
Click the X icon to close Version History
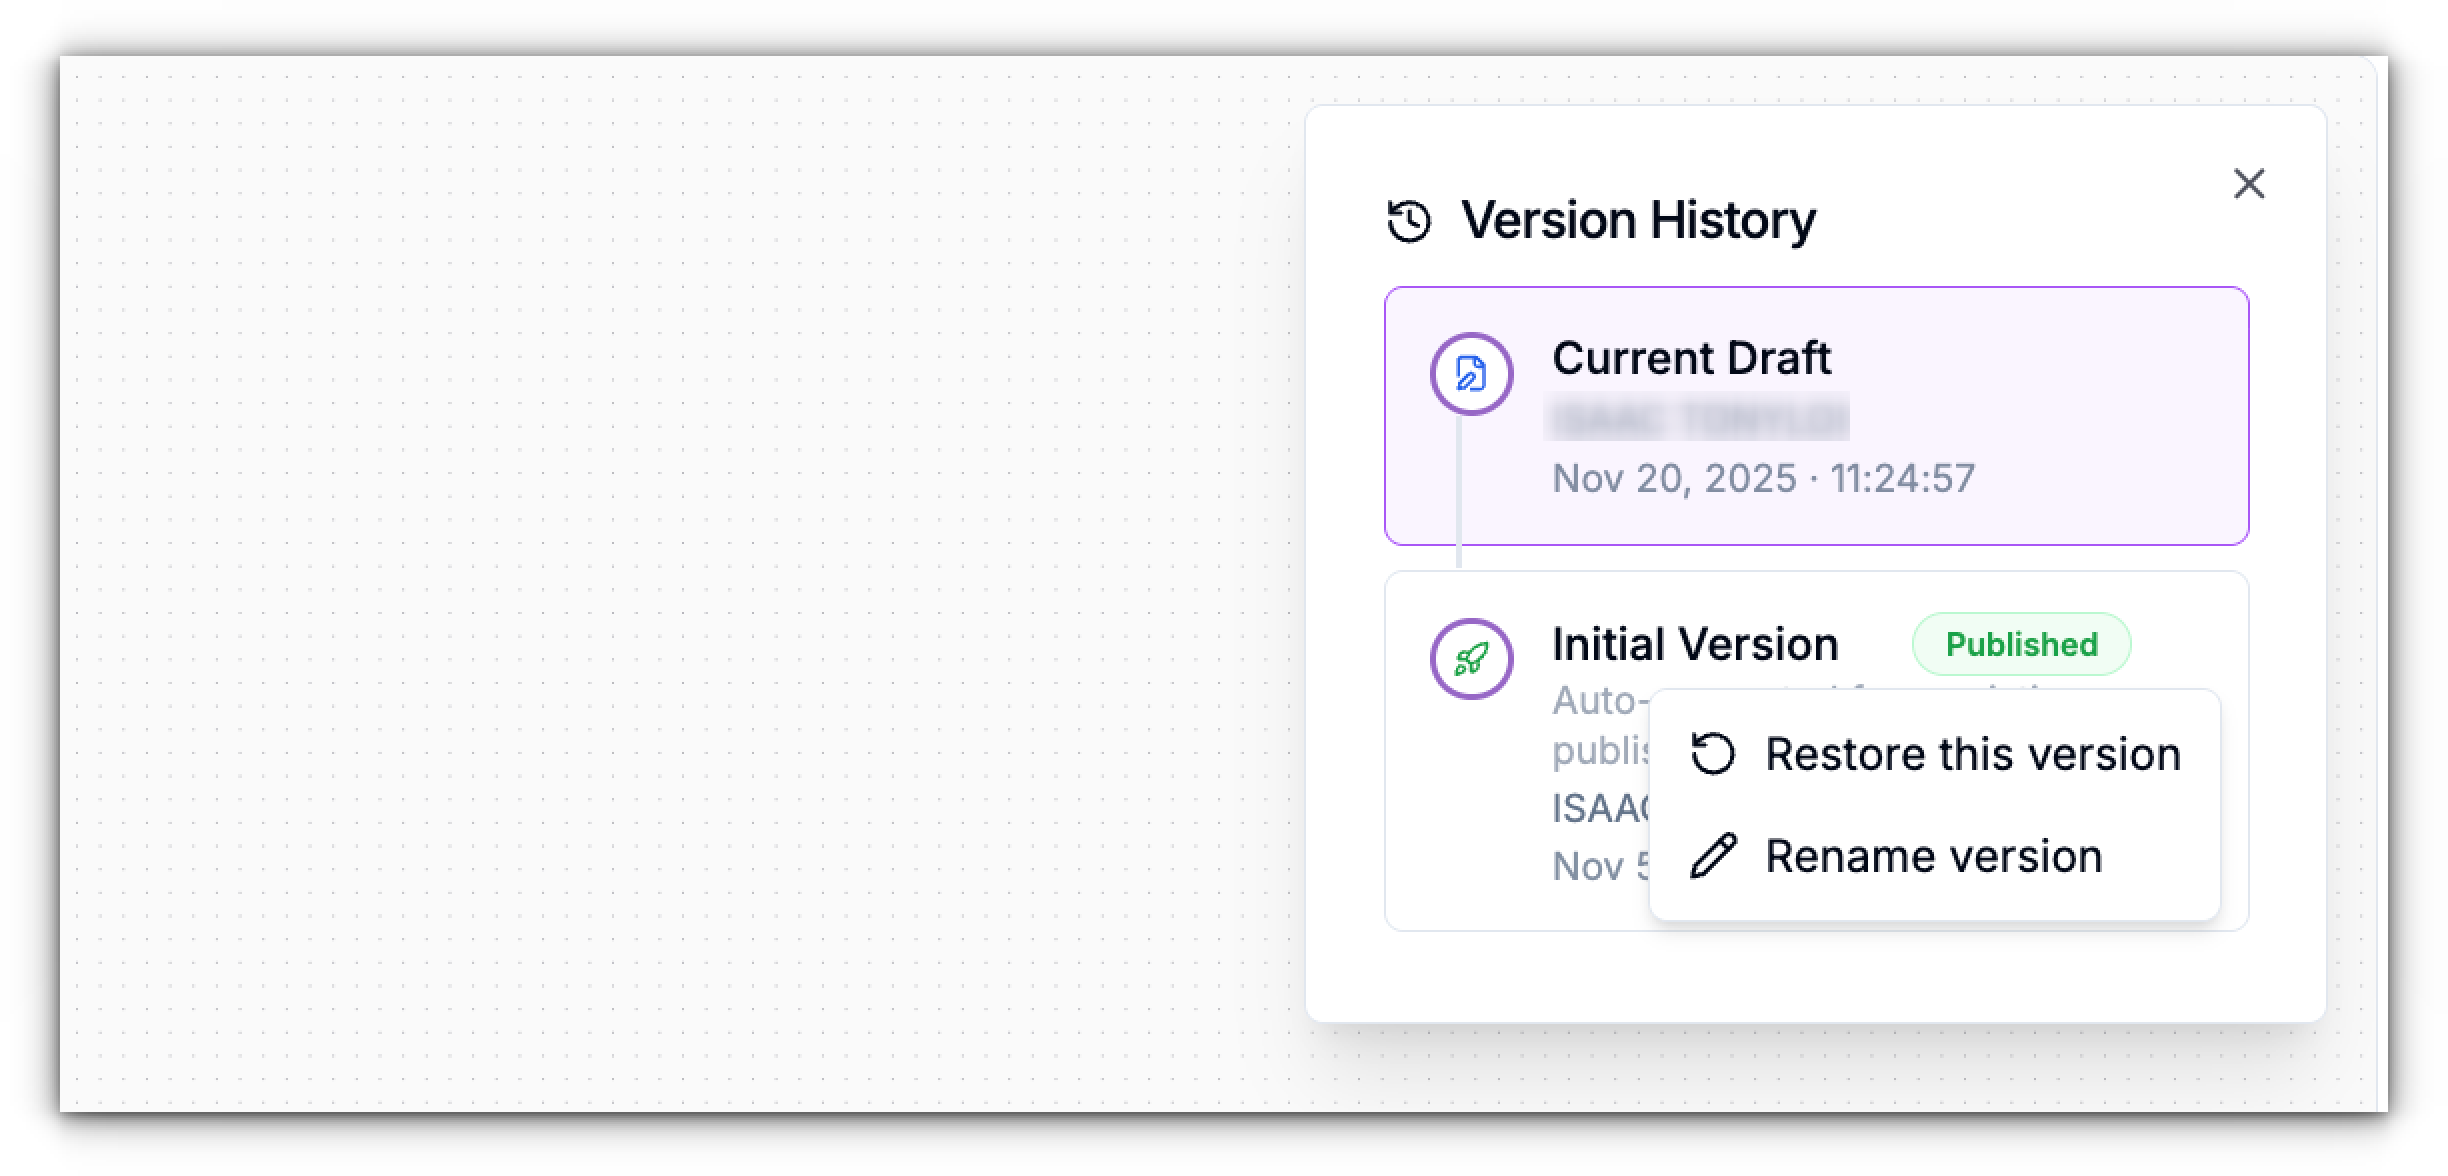point(2249,184)
